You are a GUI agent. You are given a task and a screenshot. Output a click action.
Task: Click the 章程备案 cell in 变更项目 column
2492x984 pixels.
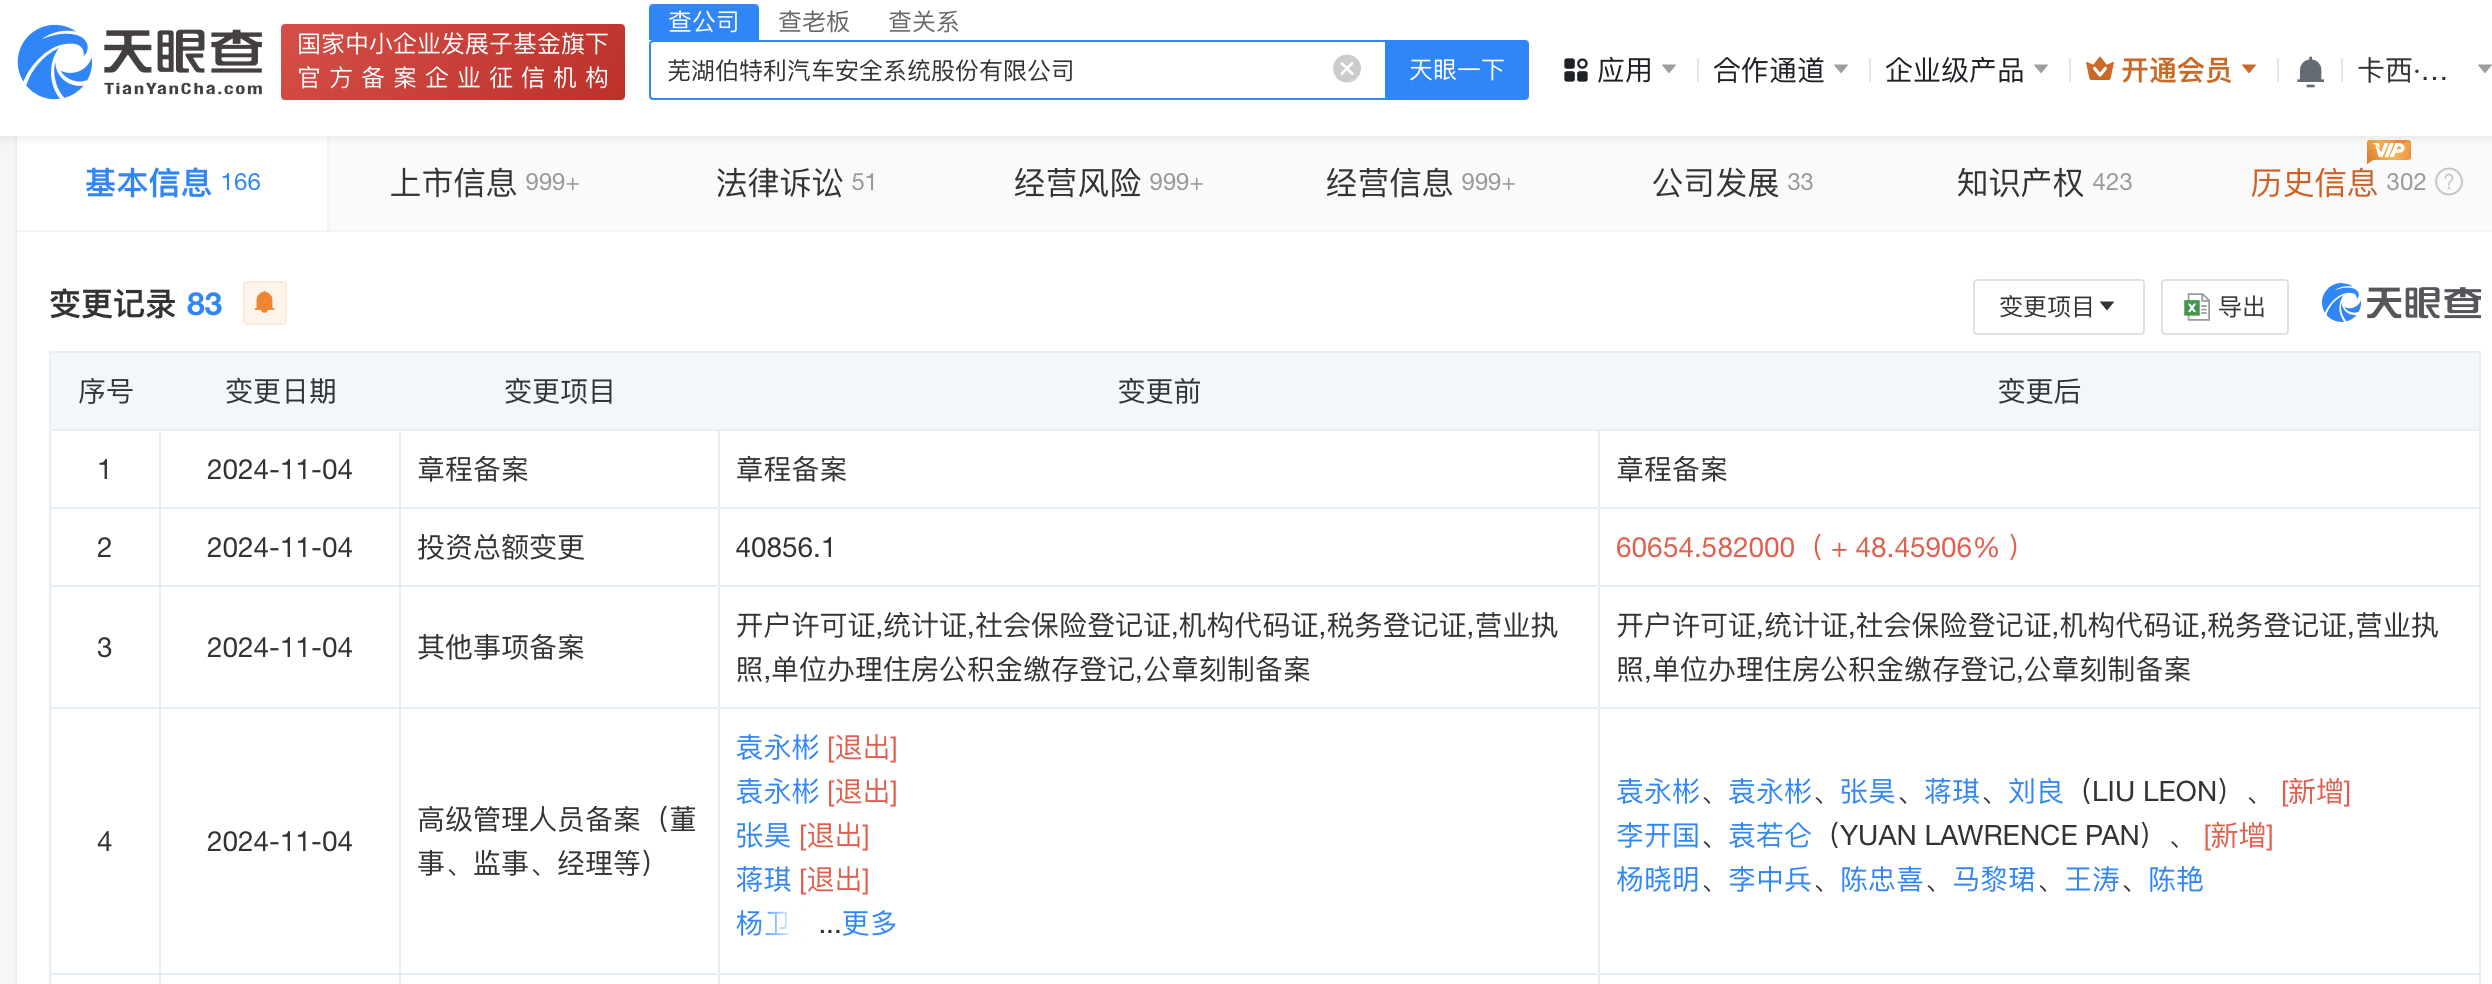point(559,470)
